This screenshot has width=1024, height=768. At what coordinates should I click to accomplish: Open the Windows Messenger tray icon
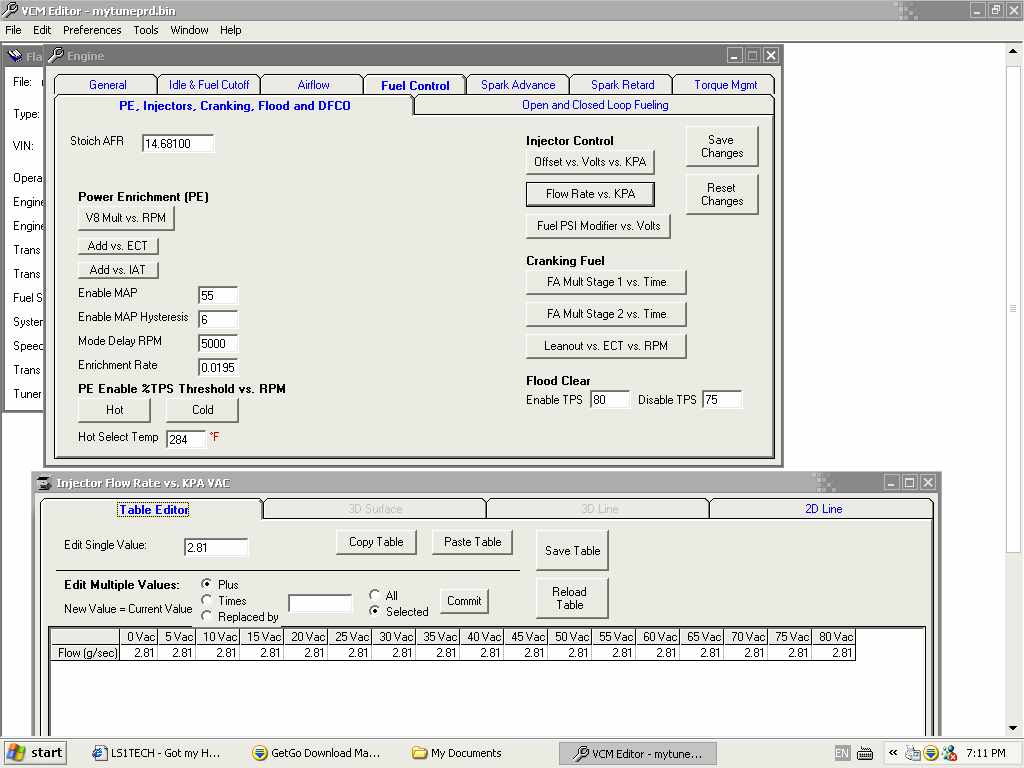click(949, 753)
